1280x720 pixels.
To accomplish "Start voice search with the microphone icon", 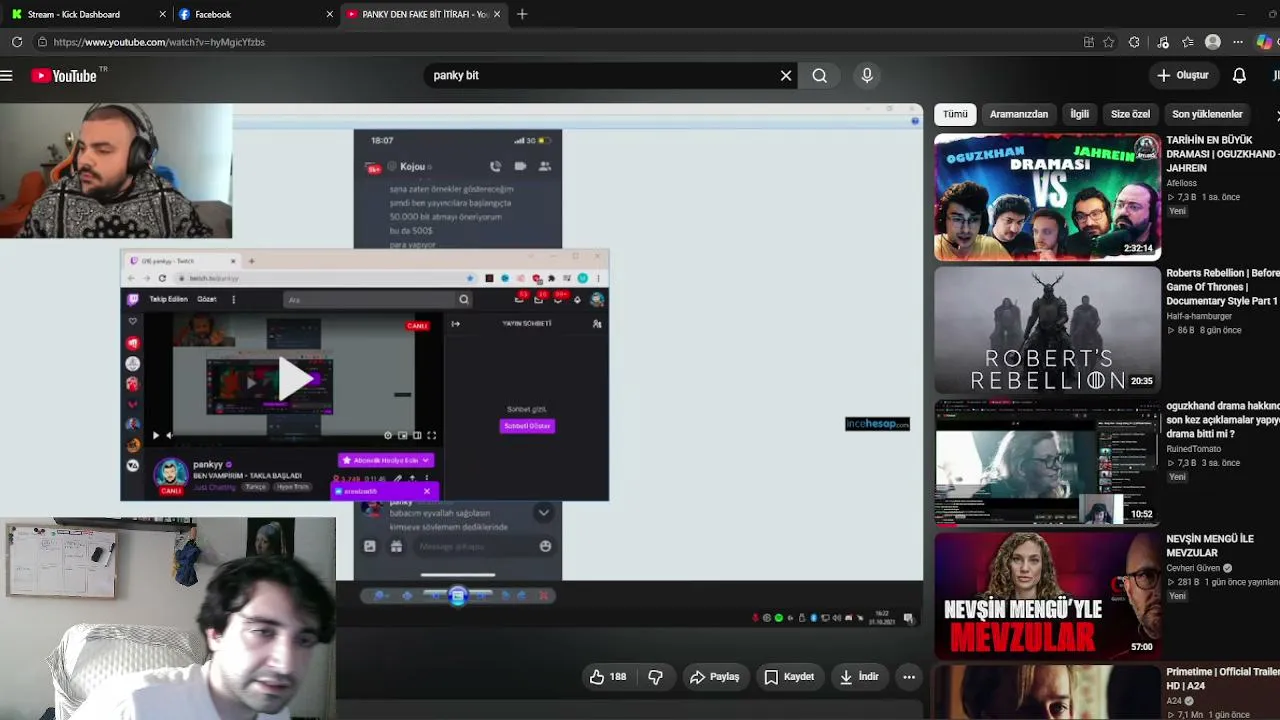I will pyautogui.click(x=867, y=75).
